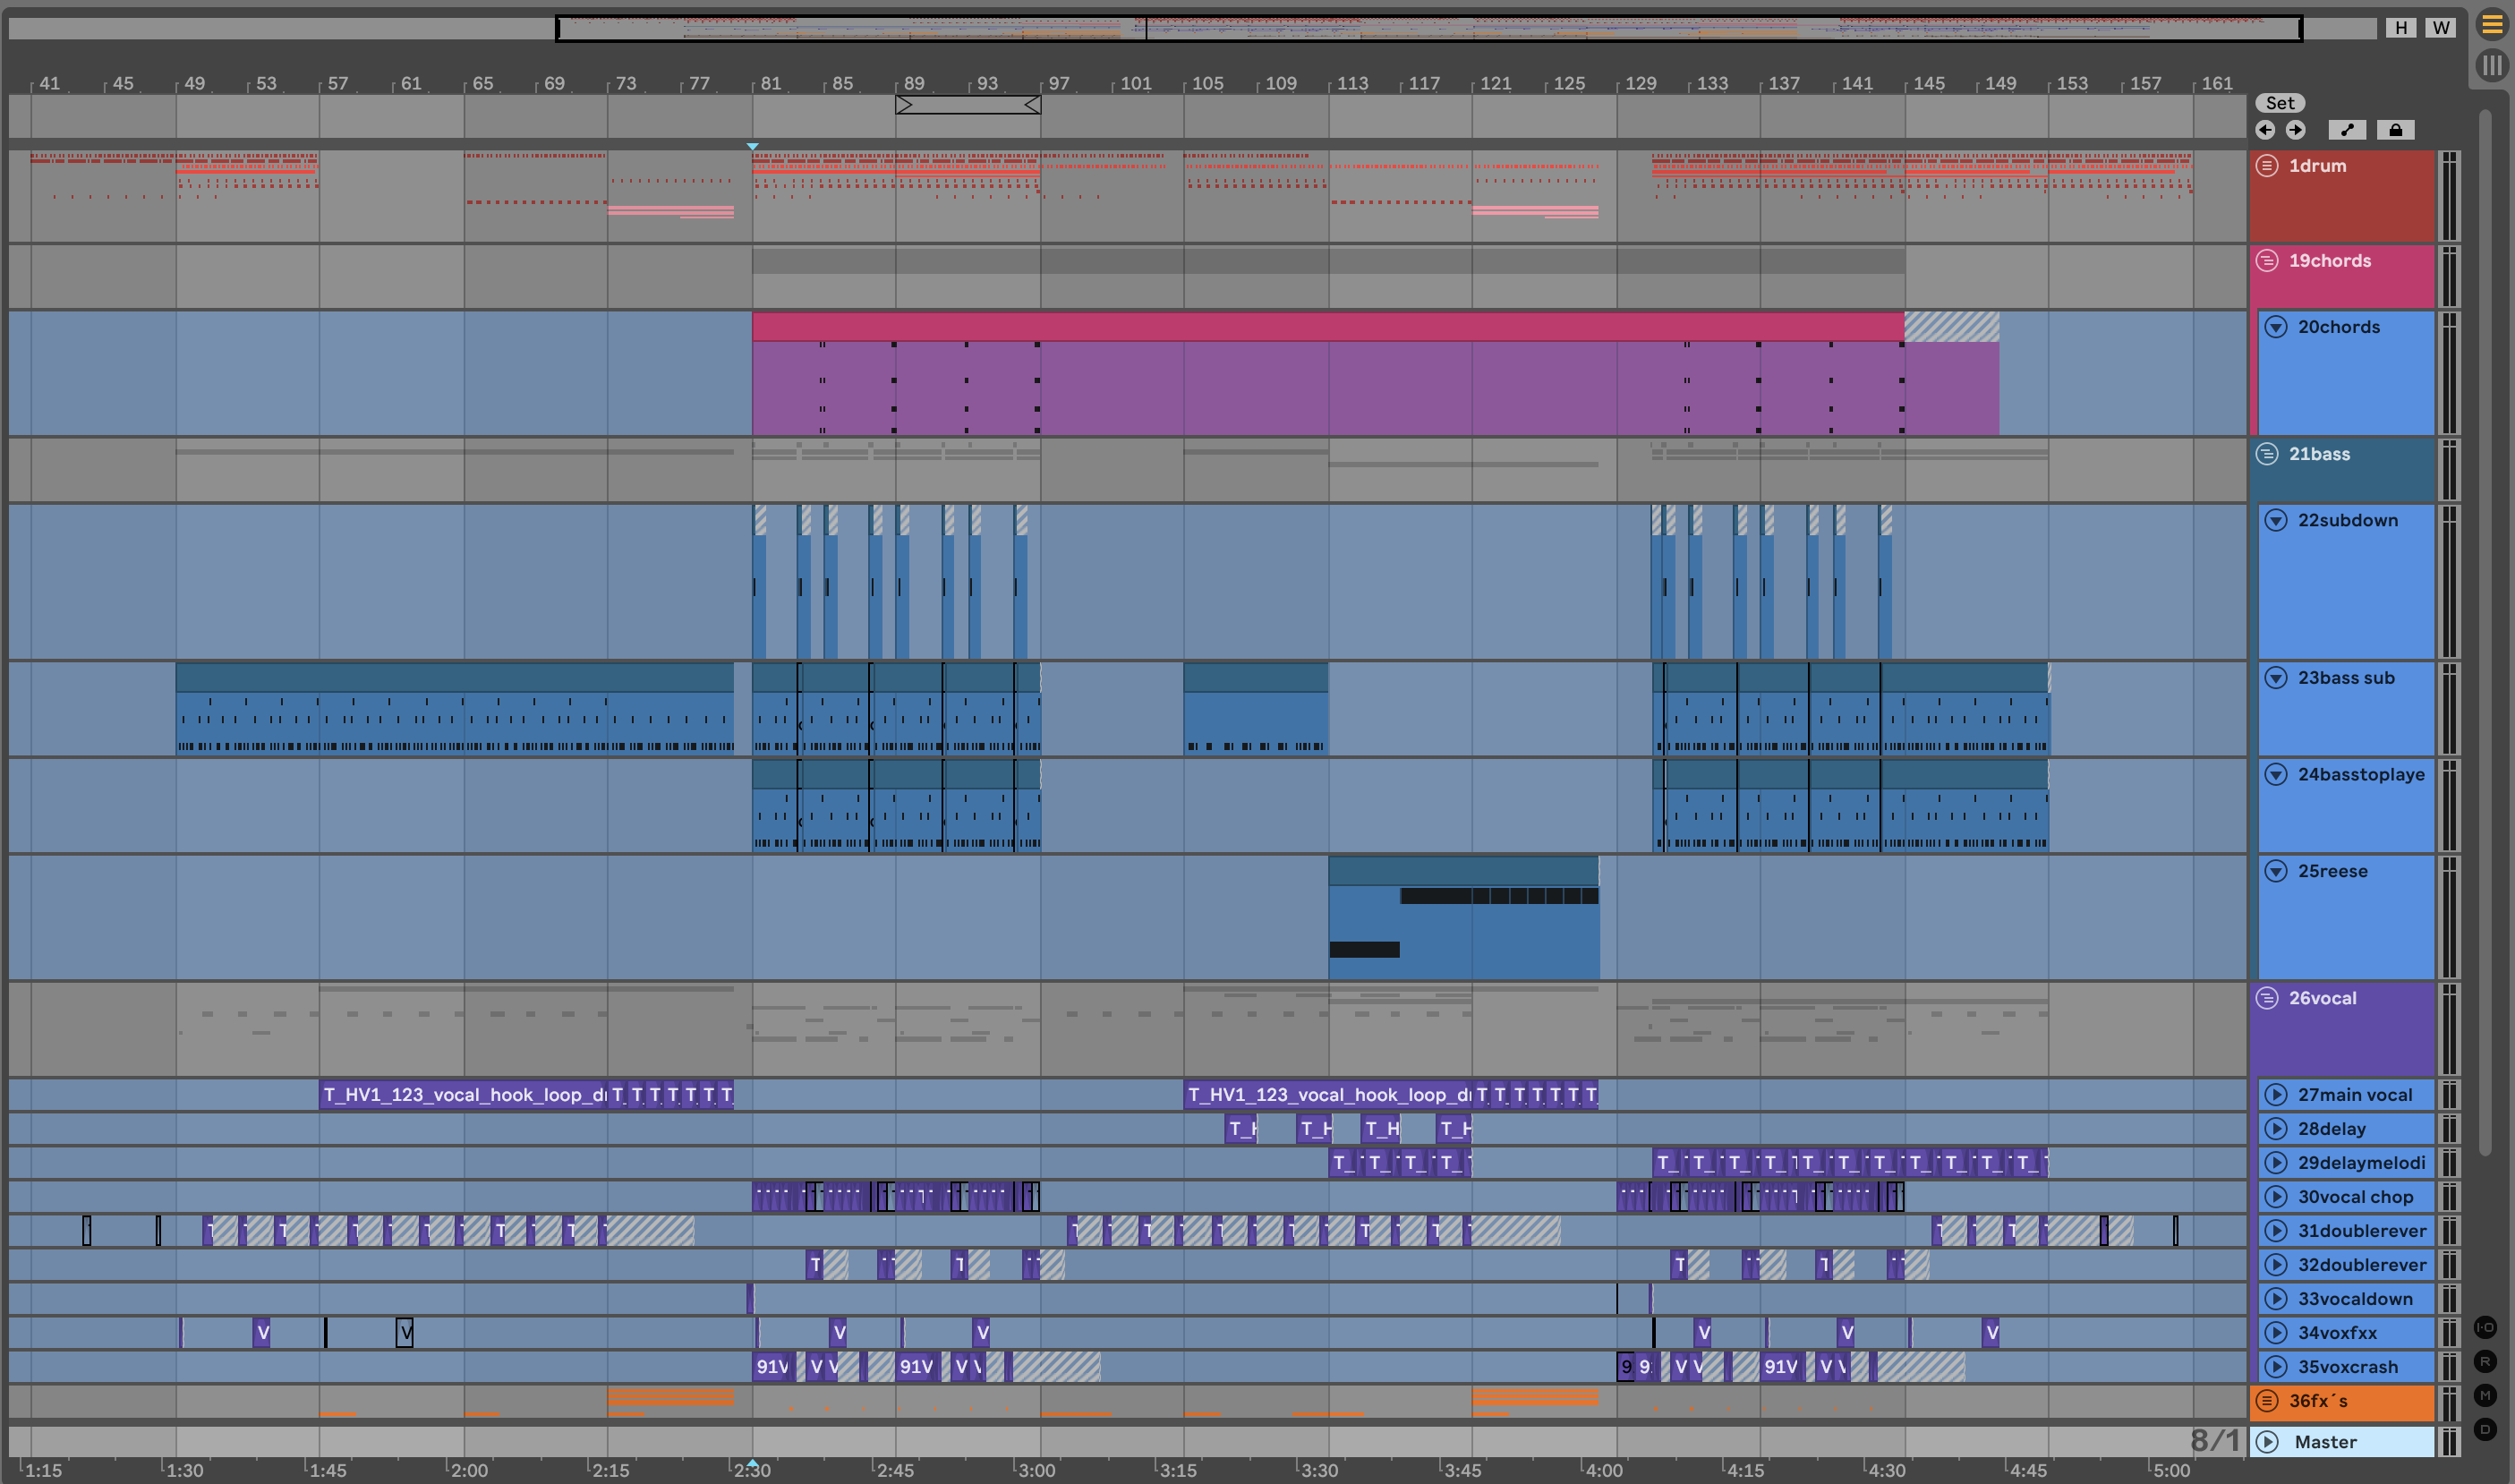
Task: Fold the 25reese track
Action: click(2276, 871)
